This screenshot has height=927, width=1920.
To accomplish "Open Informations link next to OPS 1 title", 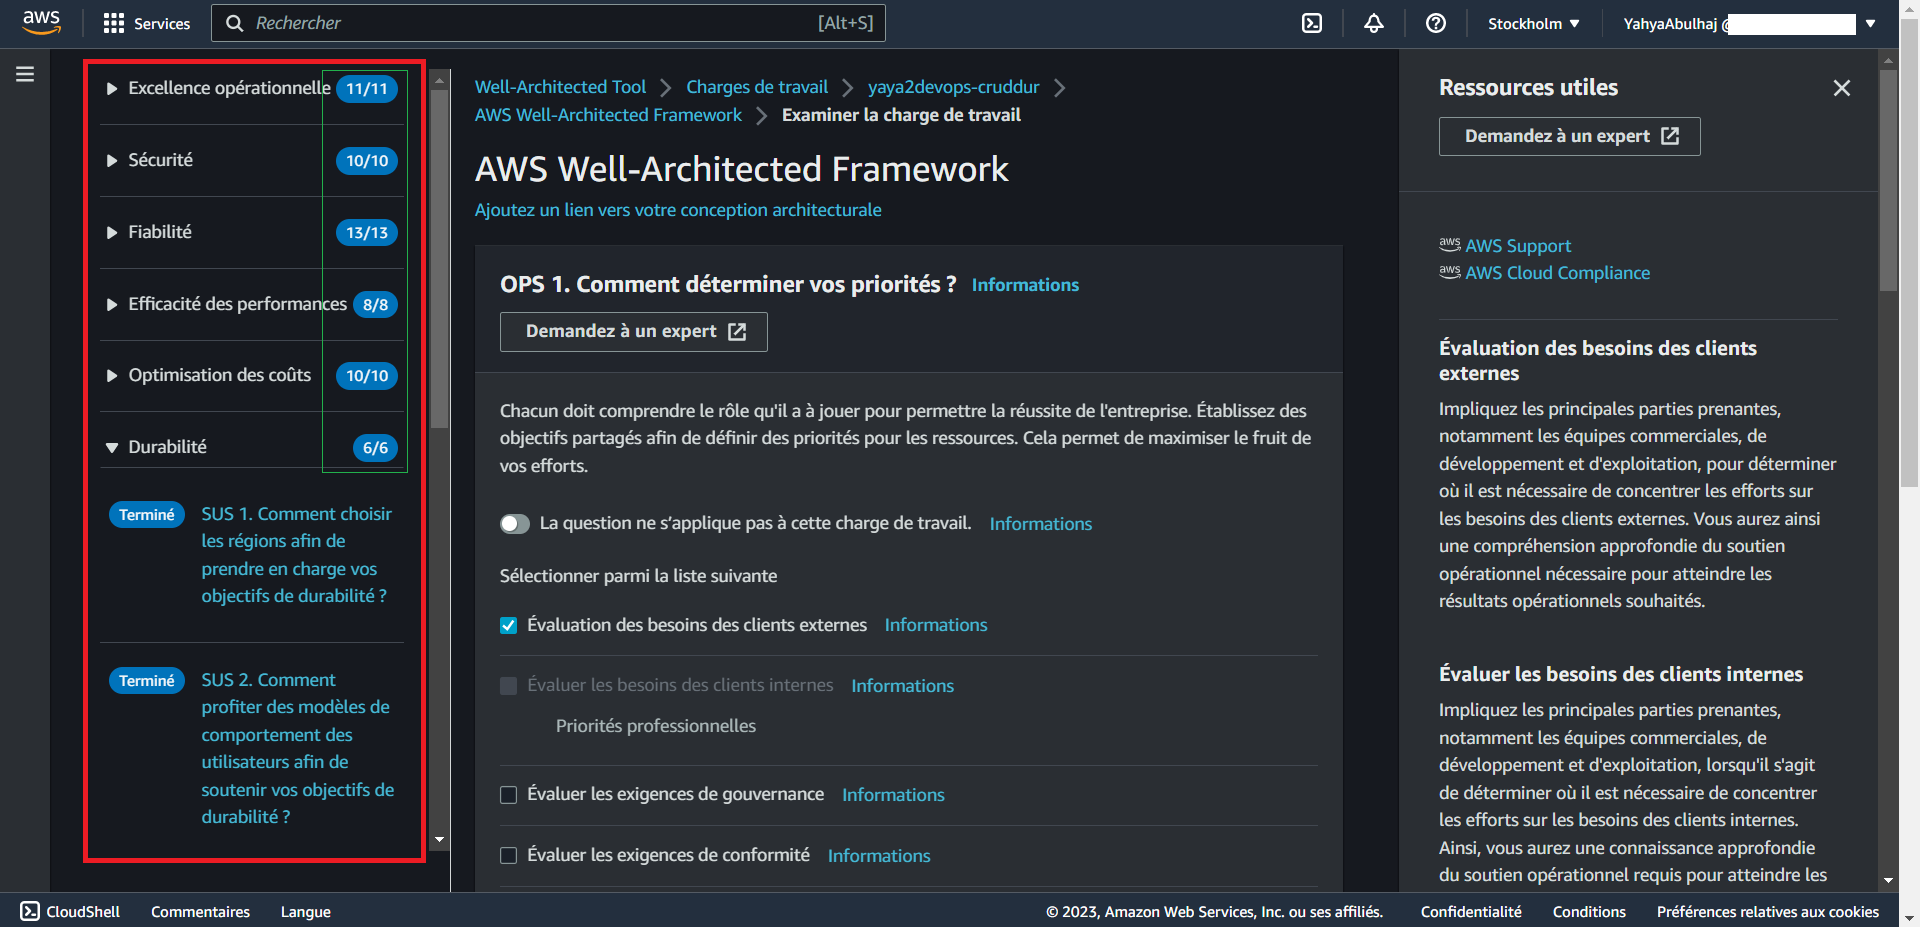I will pos(1025,285).
